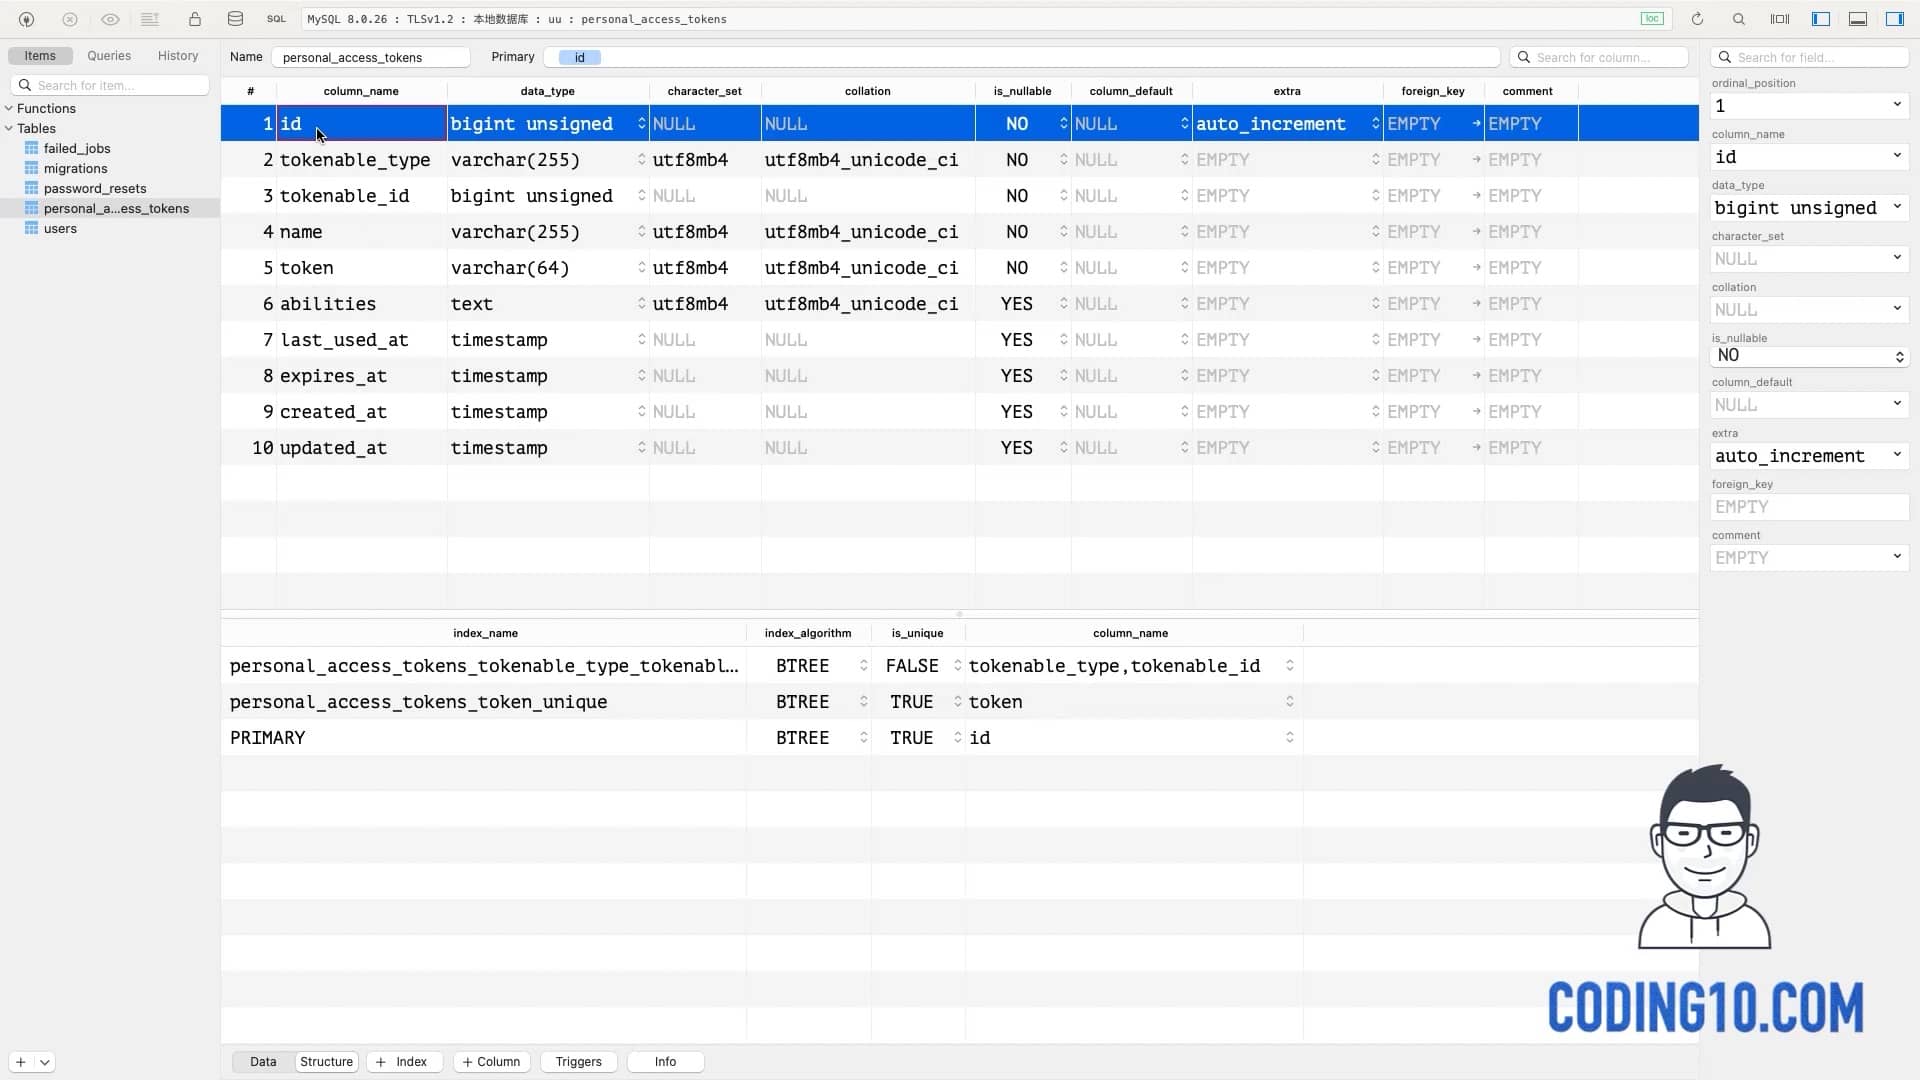Click the plus add item icon at bottom-left

(x=20, y=1062)
